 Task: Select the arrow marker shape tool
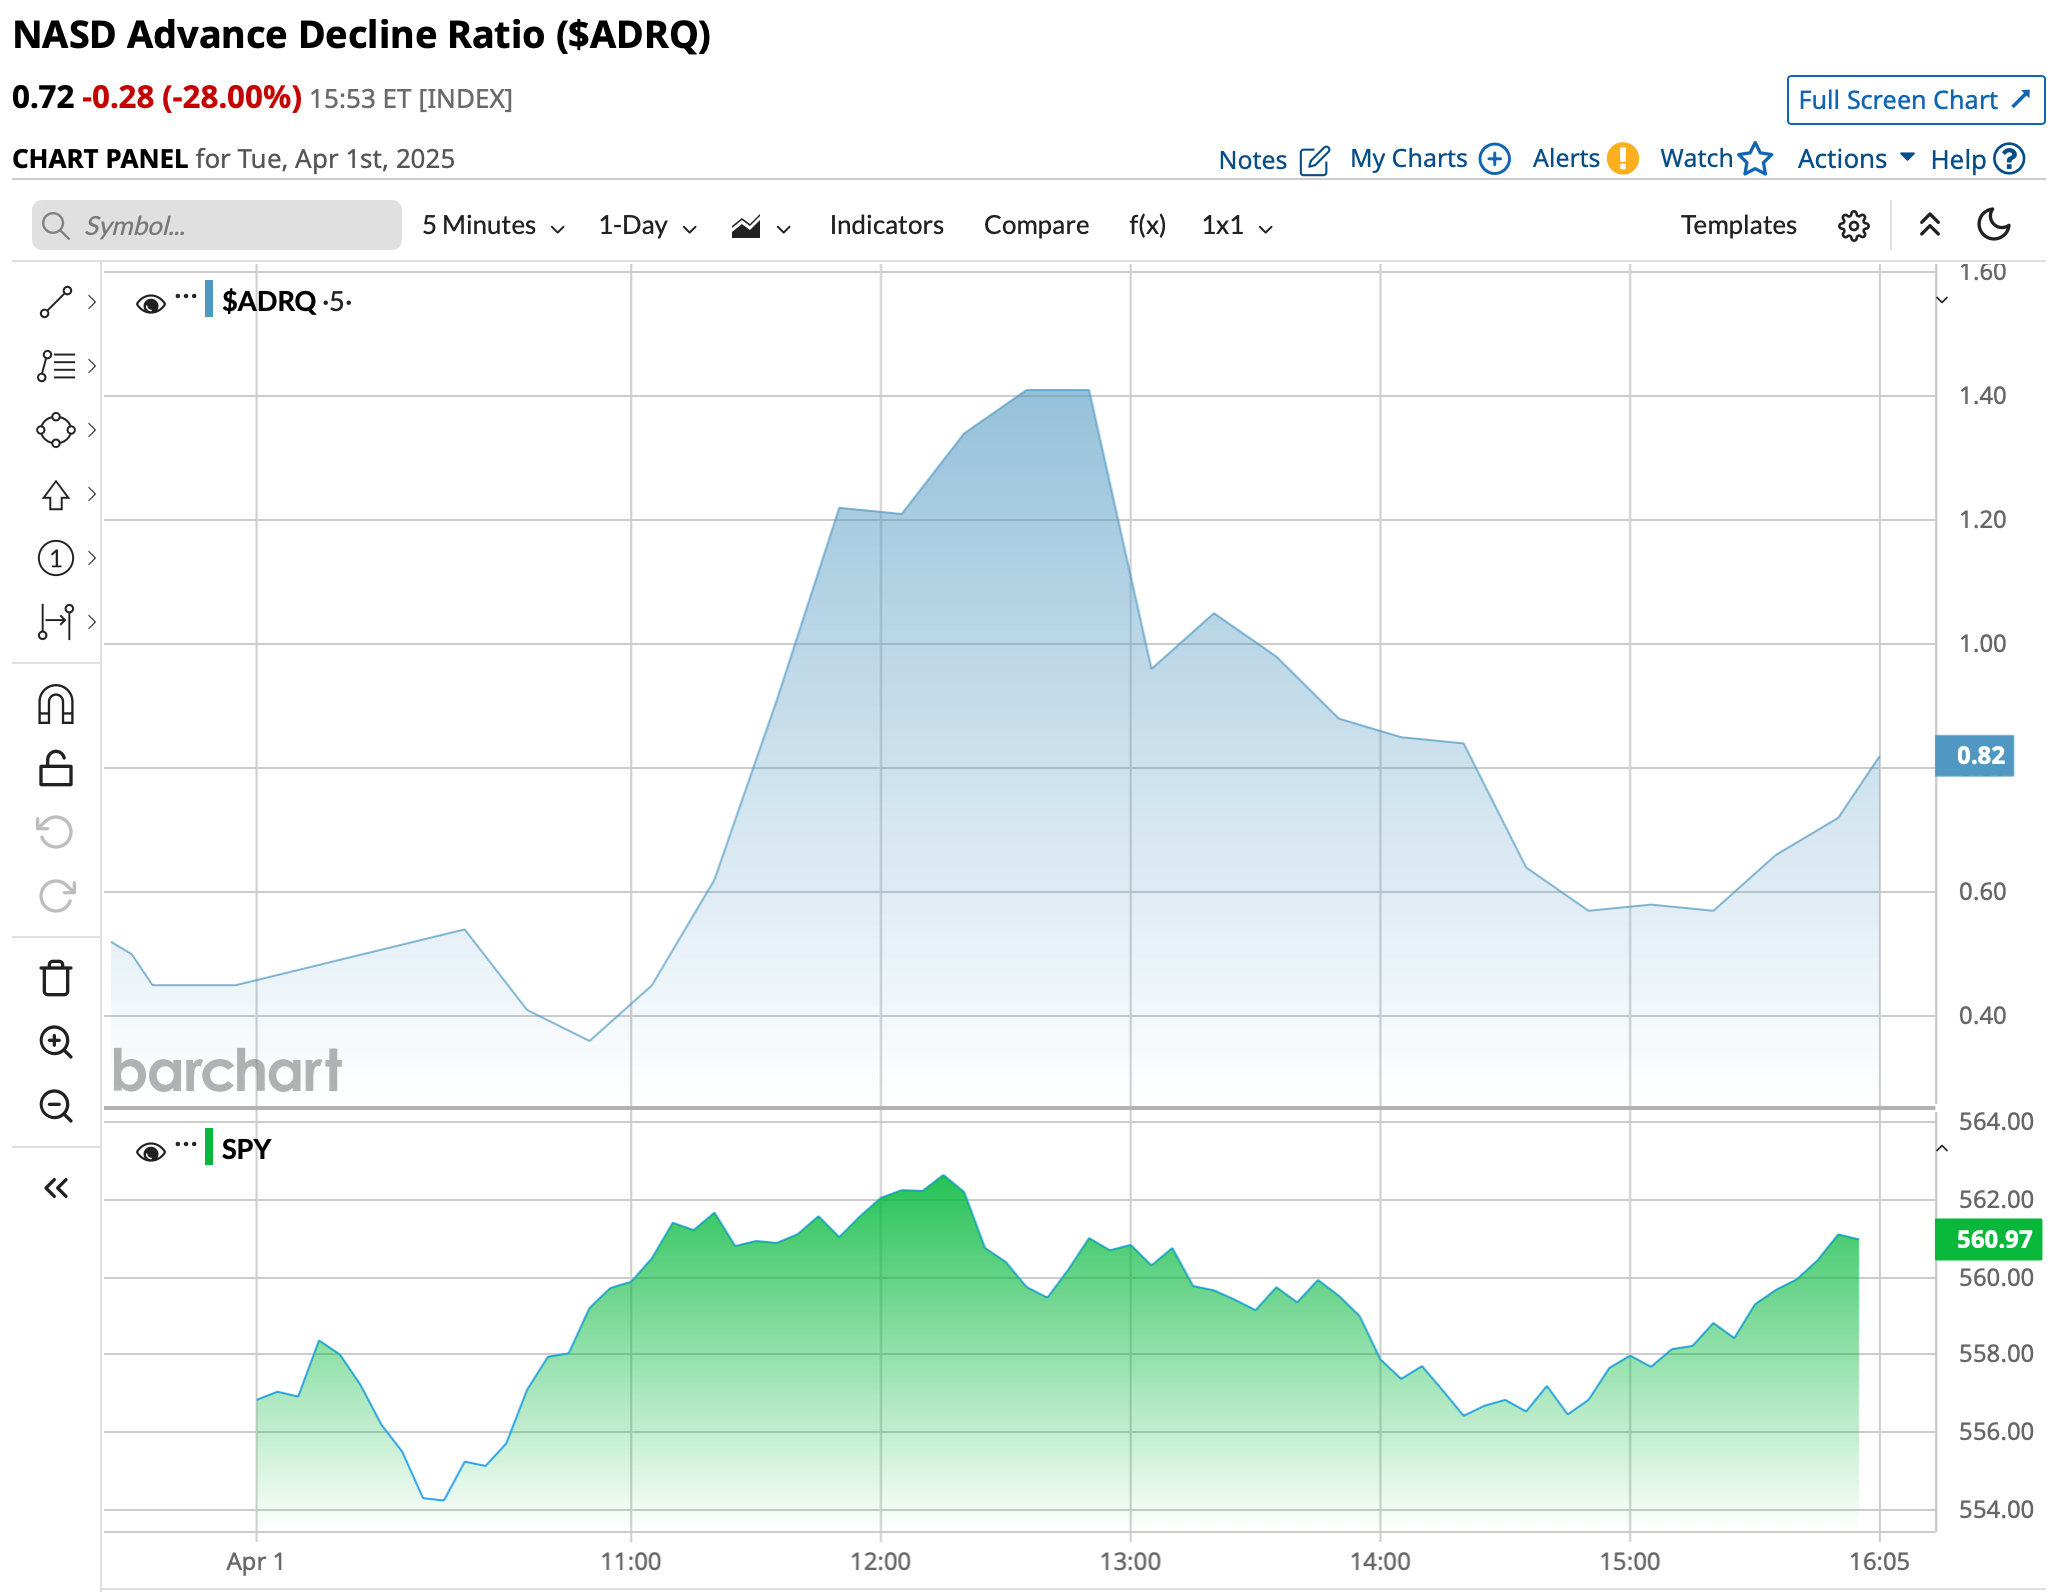(56, 495)
